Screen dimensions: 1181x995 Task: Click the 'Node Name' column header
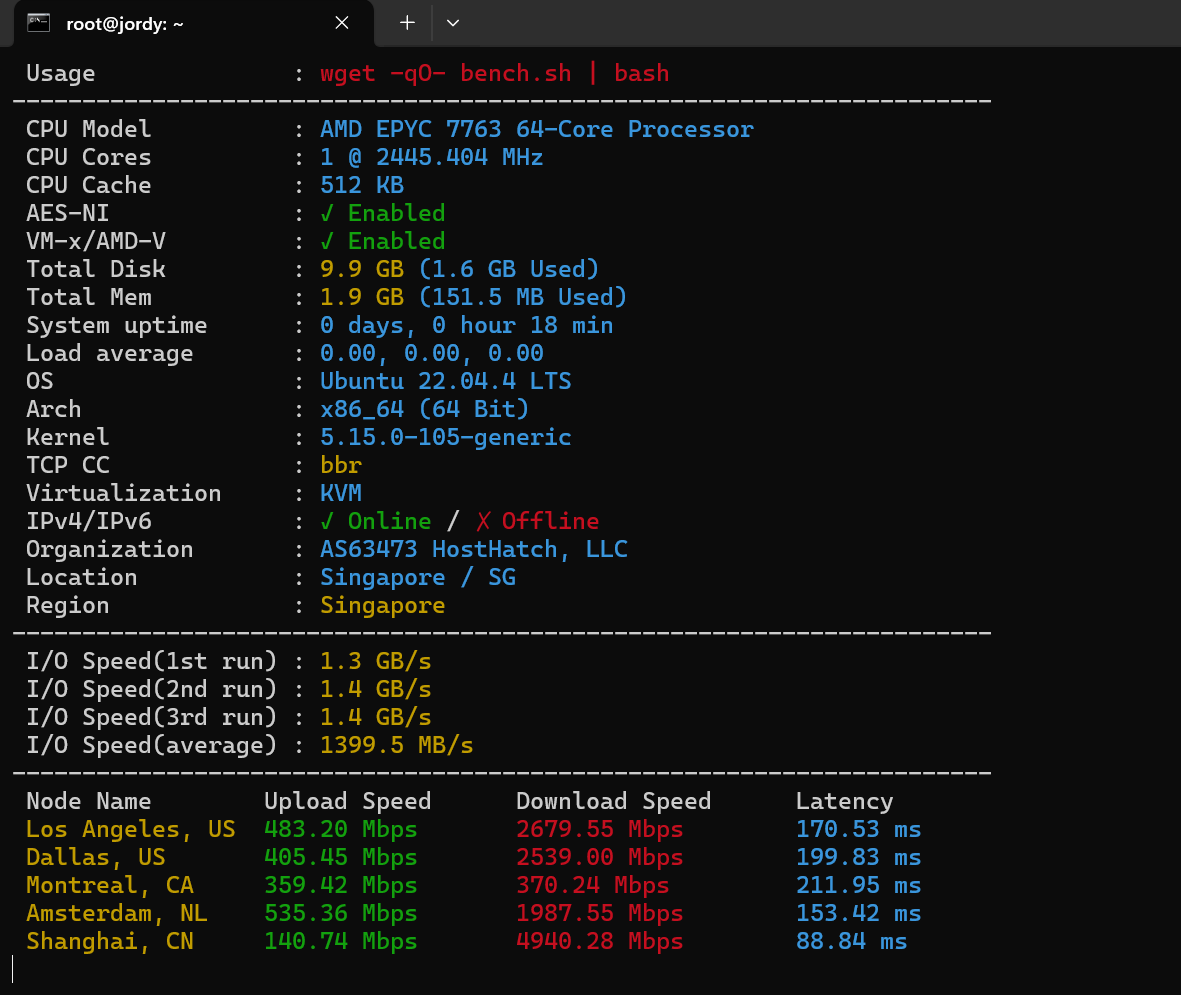coord(89,801)
